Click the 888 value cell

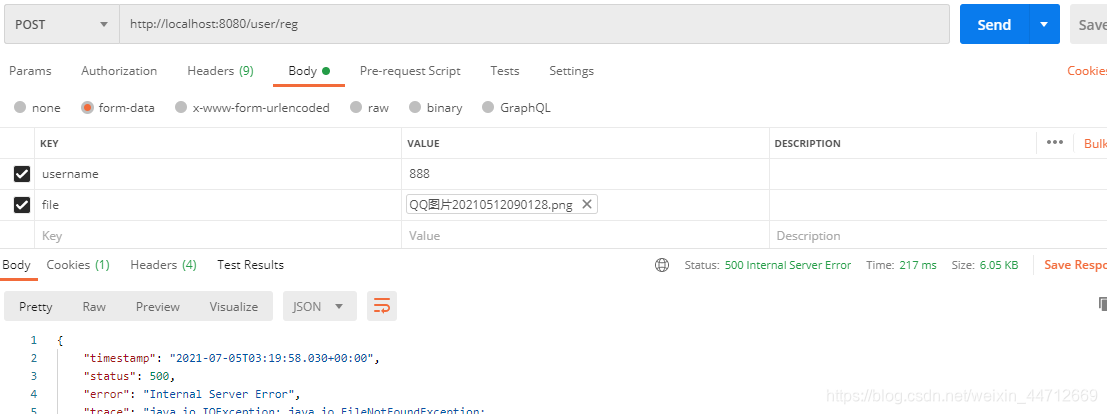pos(585,174)
